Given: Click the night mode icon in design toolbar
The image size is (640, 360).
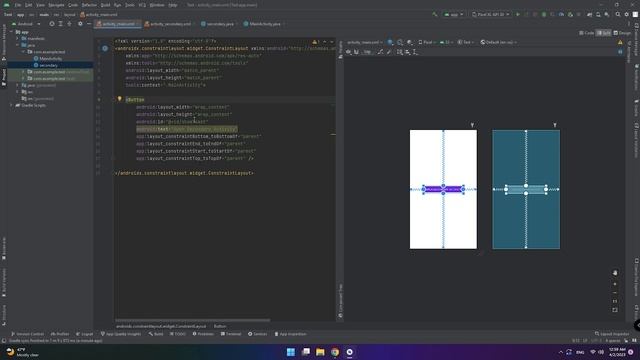Looking at the screenshot, I should tap(409, 42).
